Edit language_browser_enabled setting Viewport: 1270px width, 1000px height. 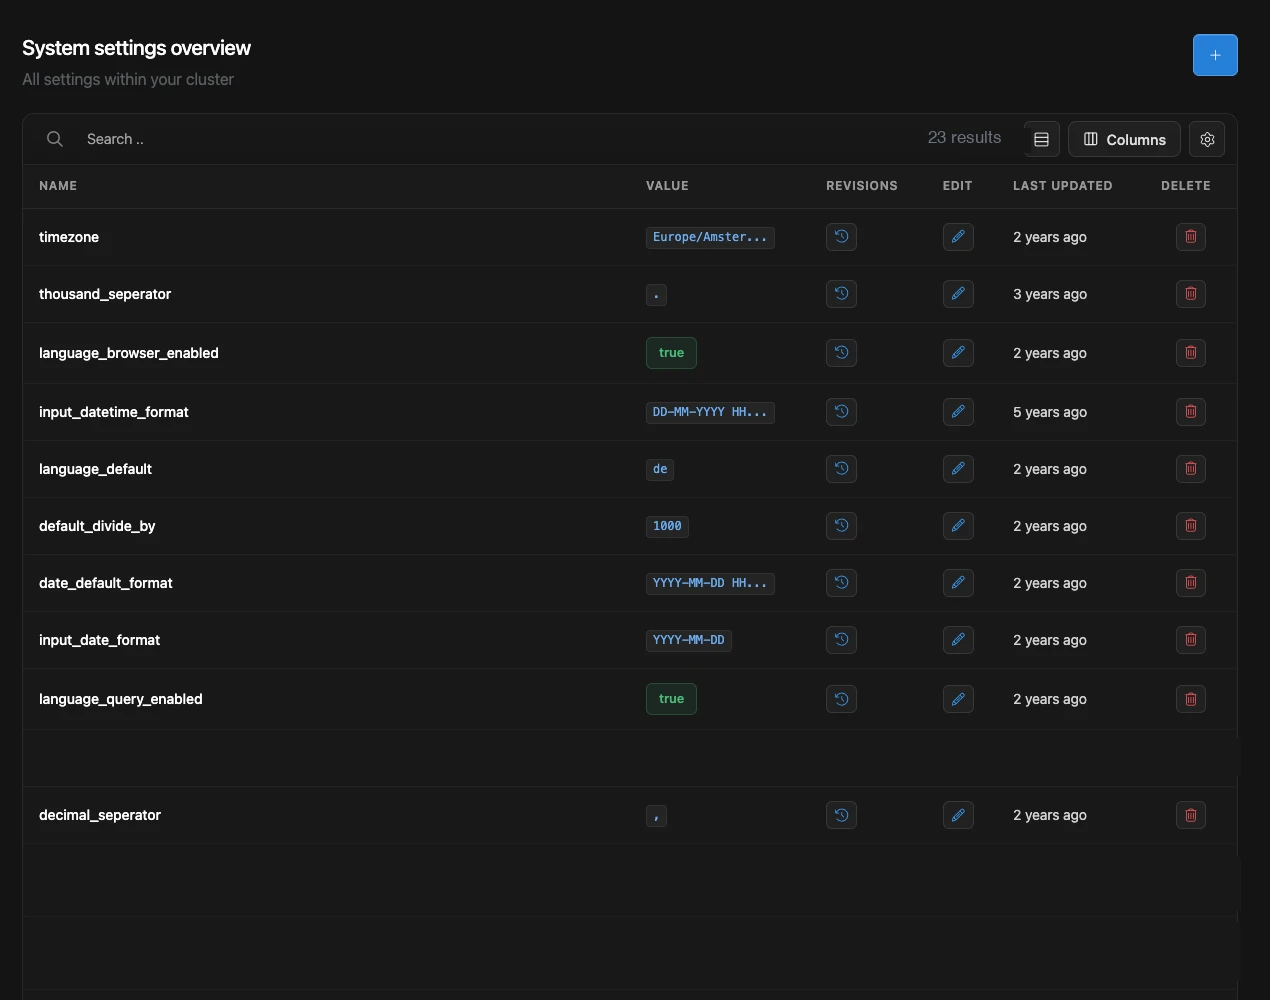click(958, 353)
